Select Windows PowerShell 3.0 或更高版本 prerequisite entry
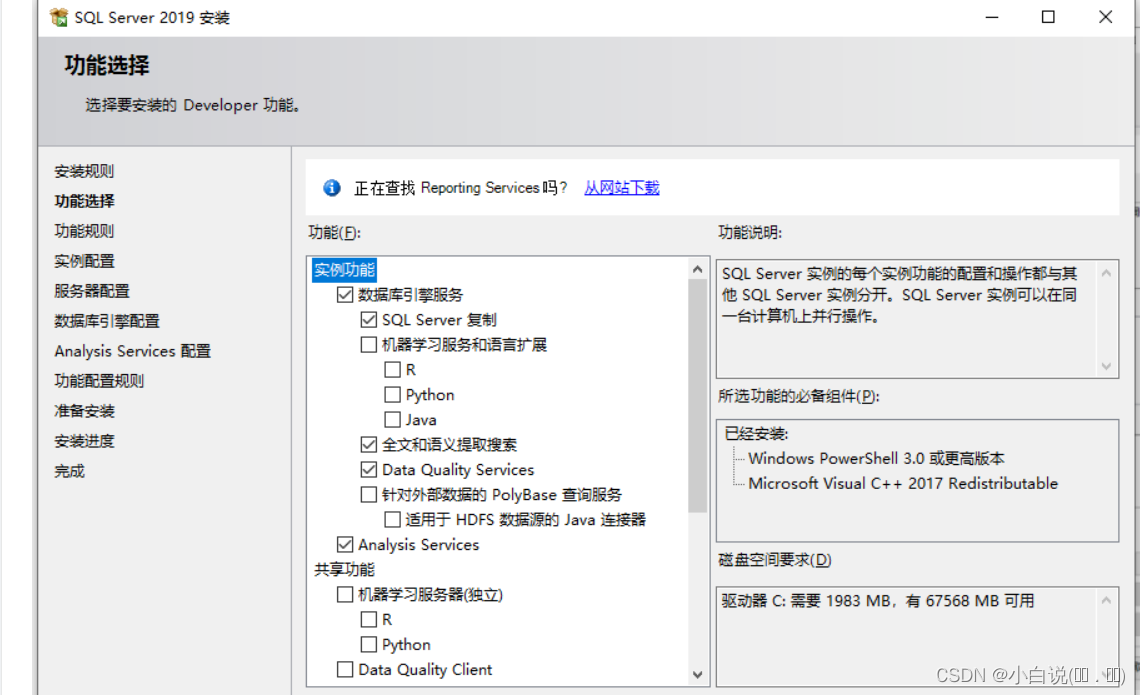The height and width of the screenshot is (695, 1140). [876, 458]
